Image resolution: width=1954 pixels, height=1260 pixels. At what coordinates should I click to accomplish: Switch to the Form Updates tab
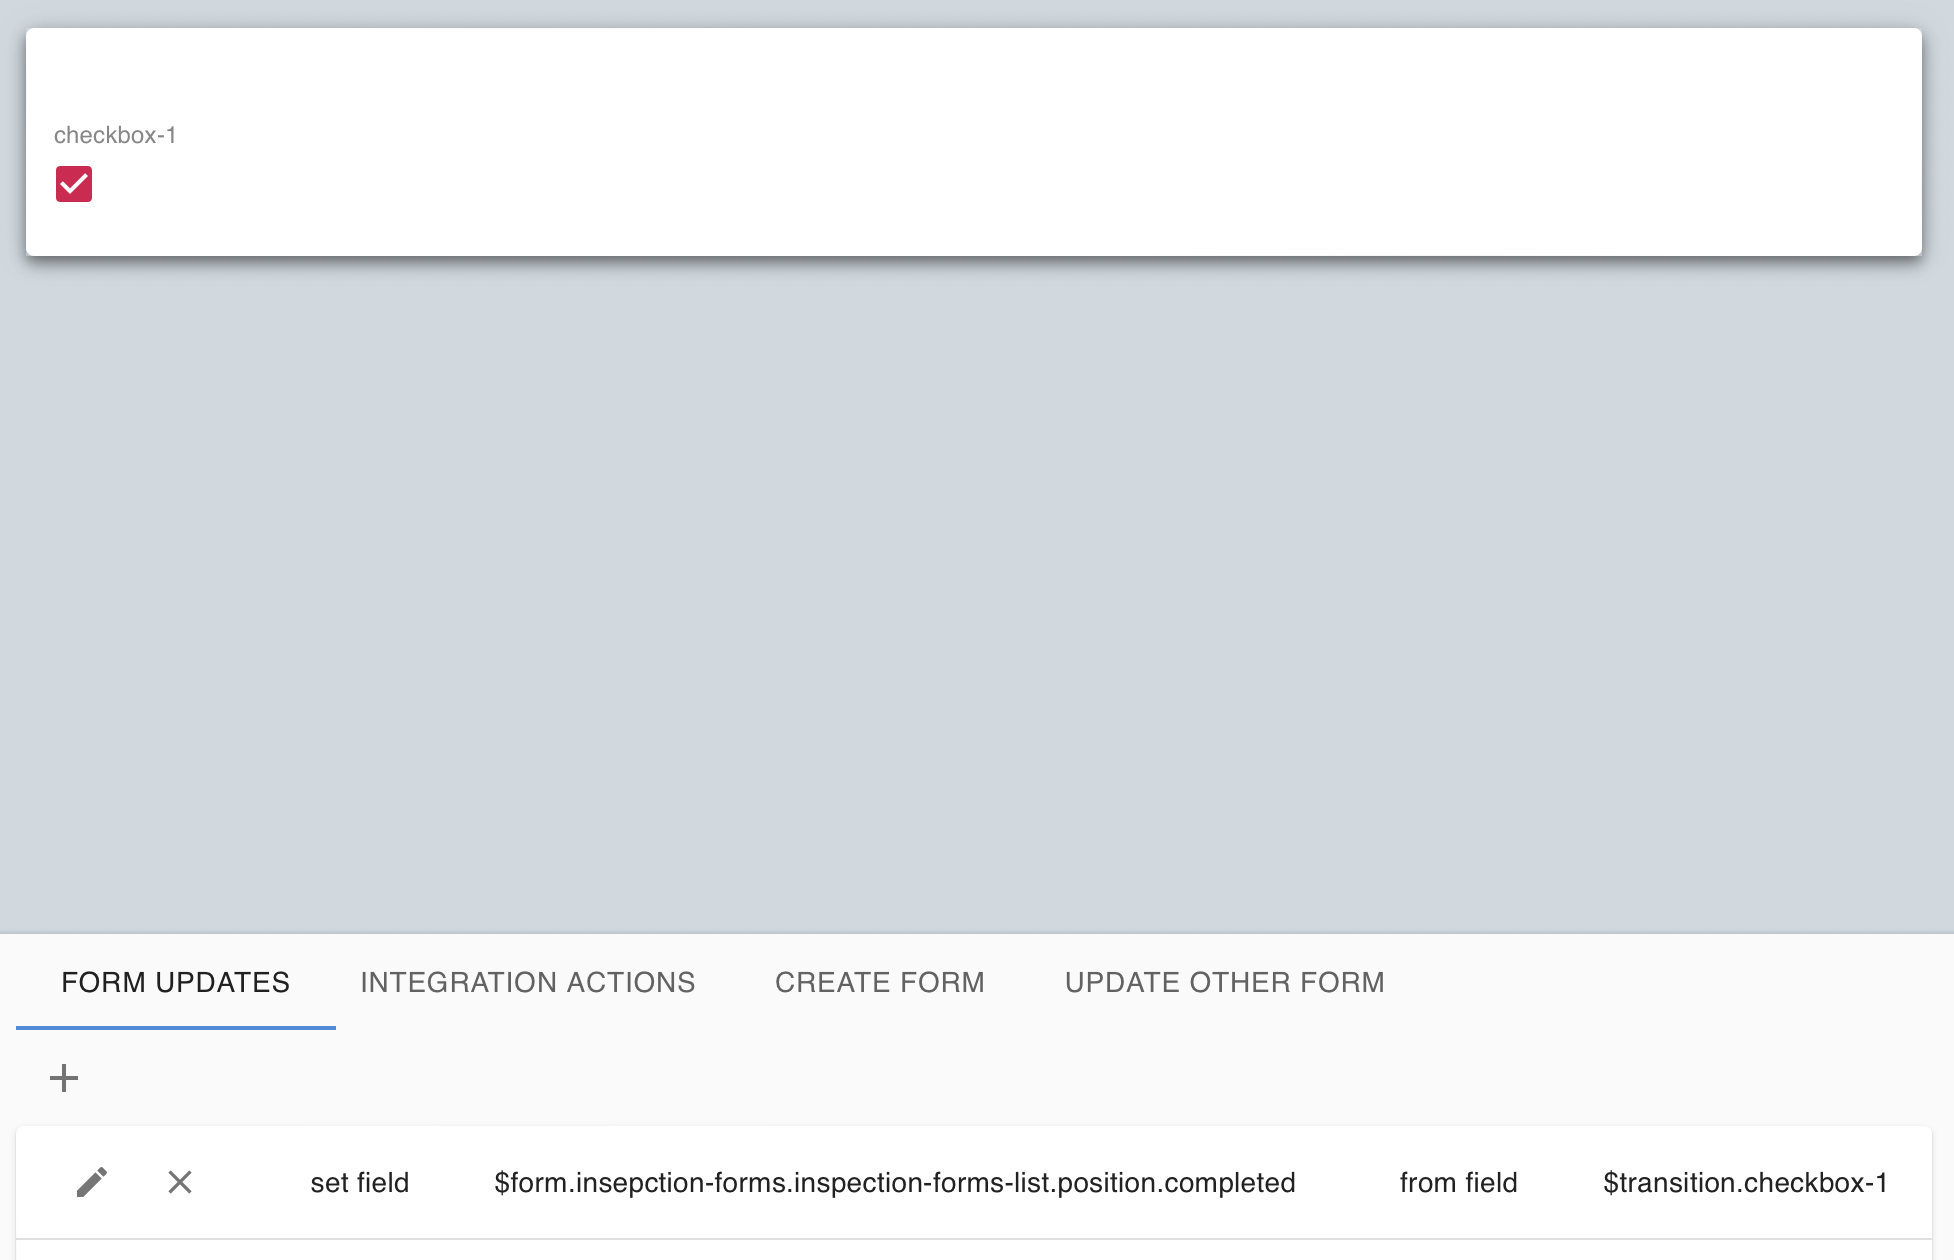pos(175,982)
